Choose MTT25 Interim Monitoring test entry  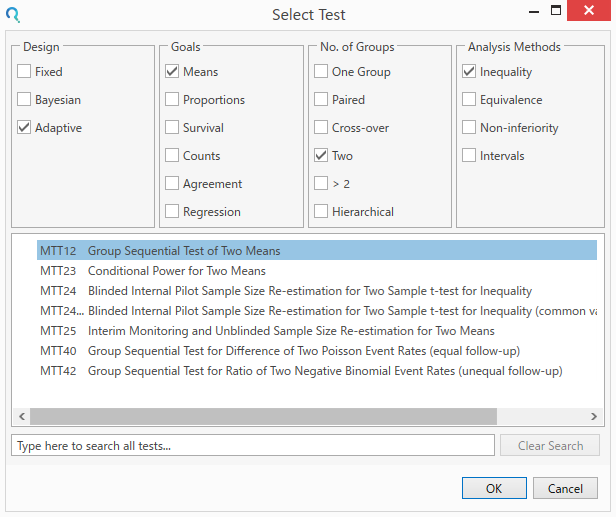(290, 331)
